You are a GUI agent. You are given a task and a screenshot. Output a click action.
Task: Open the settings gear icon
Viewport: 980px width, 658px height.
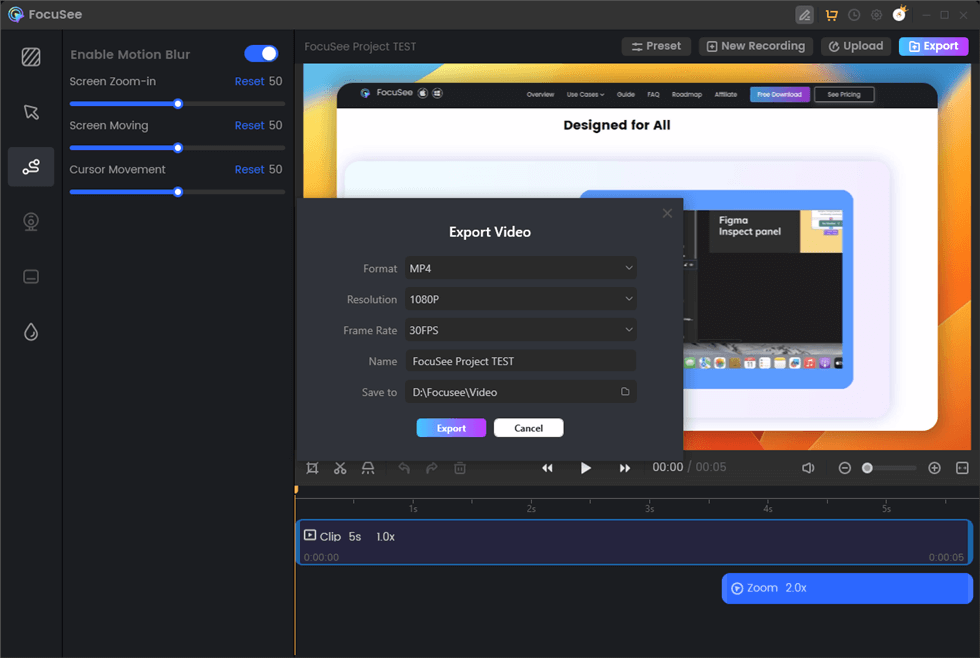tap(876, 15)
